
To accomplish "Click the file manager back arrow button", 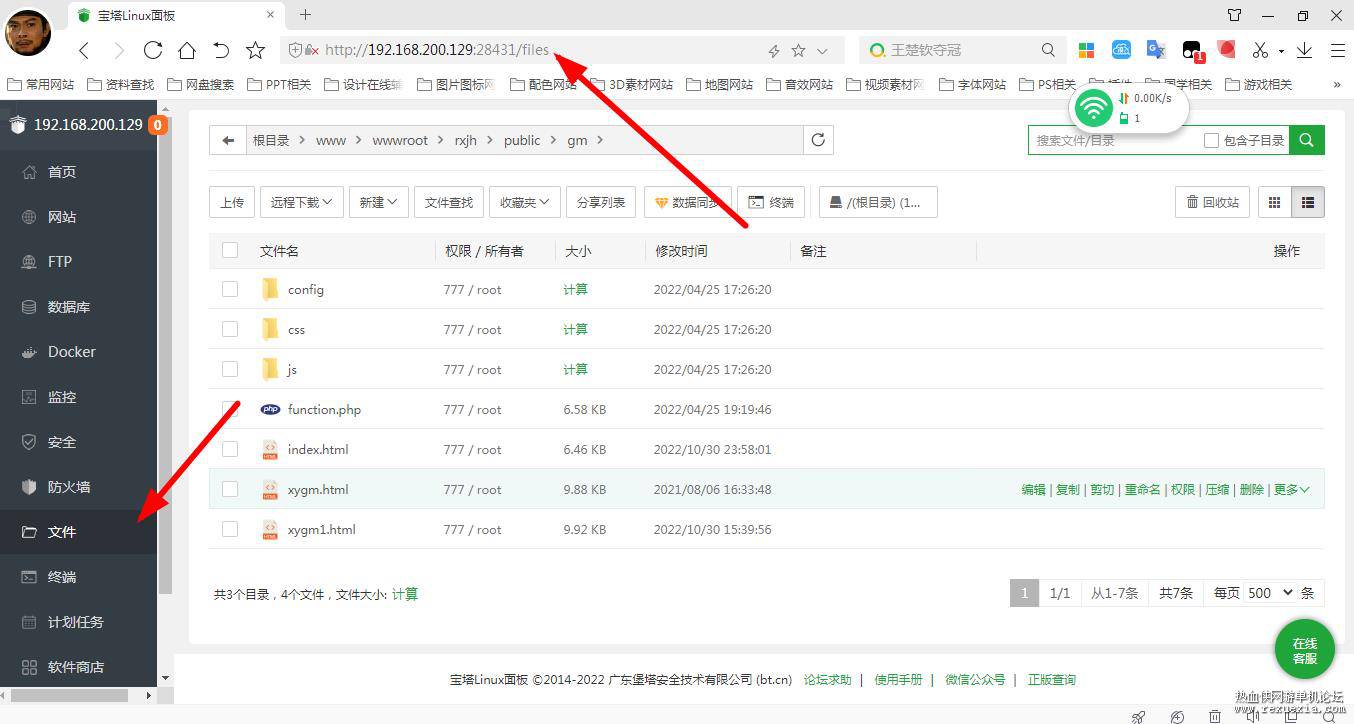I will point(228,141).
